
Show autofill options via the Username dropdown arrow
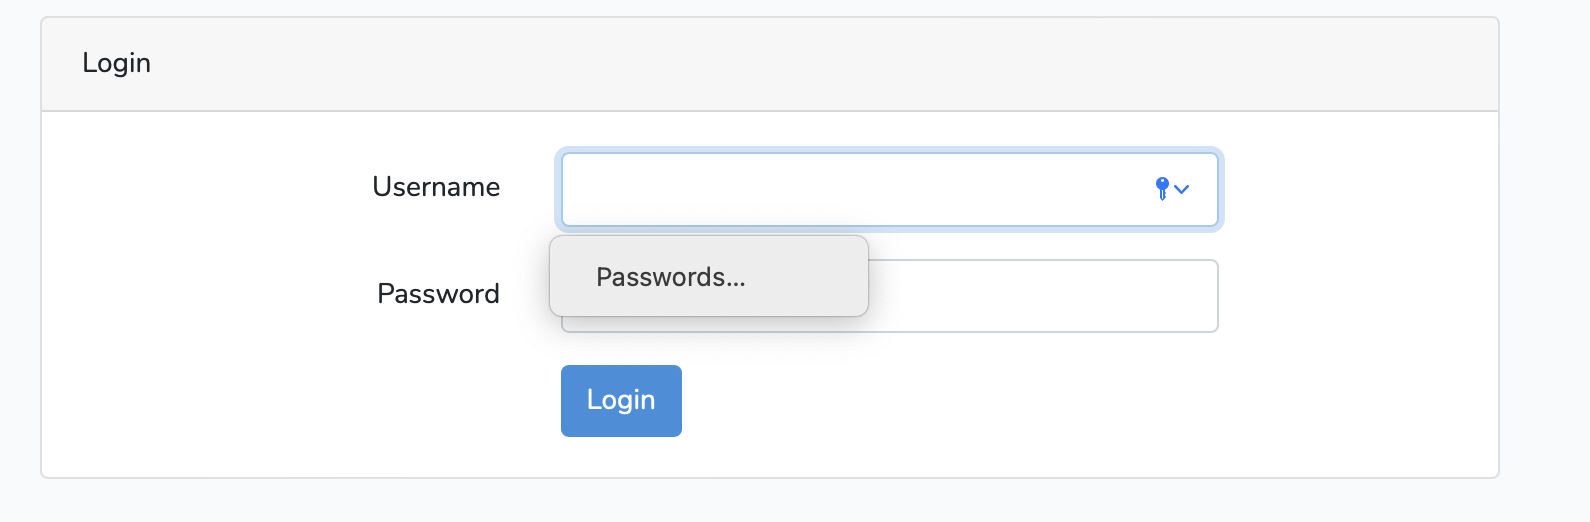click(x=1182, y=189)
